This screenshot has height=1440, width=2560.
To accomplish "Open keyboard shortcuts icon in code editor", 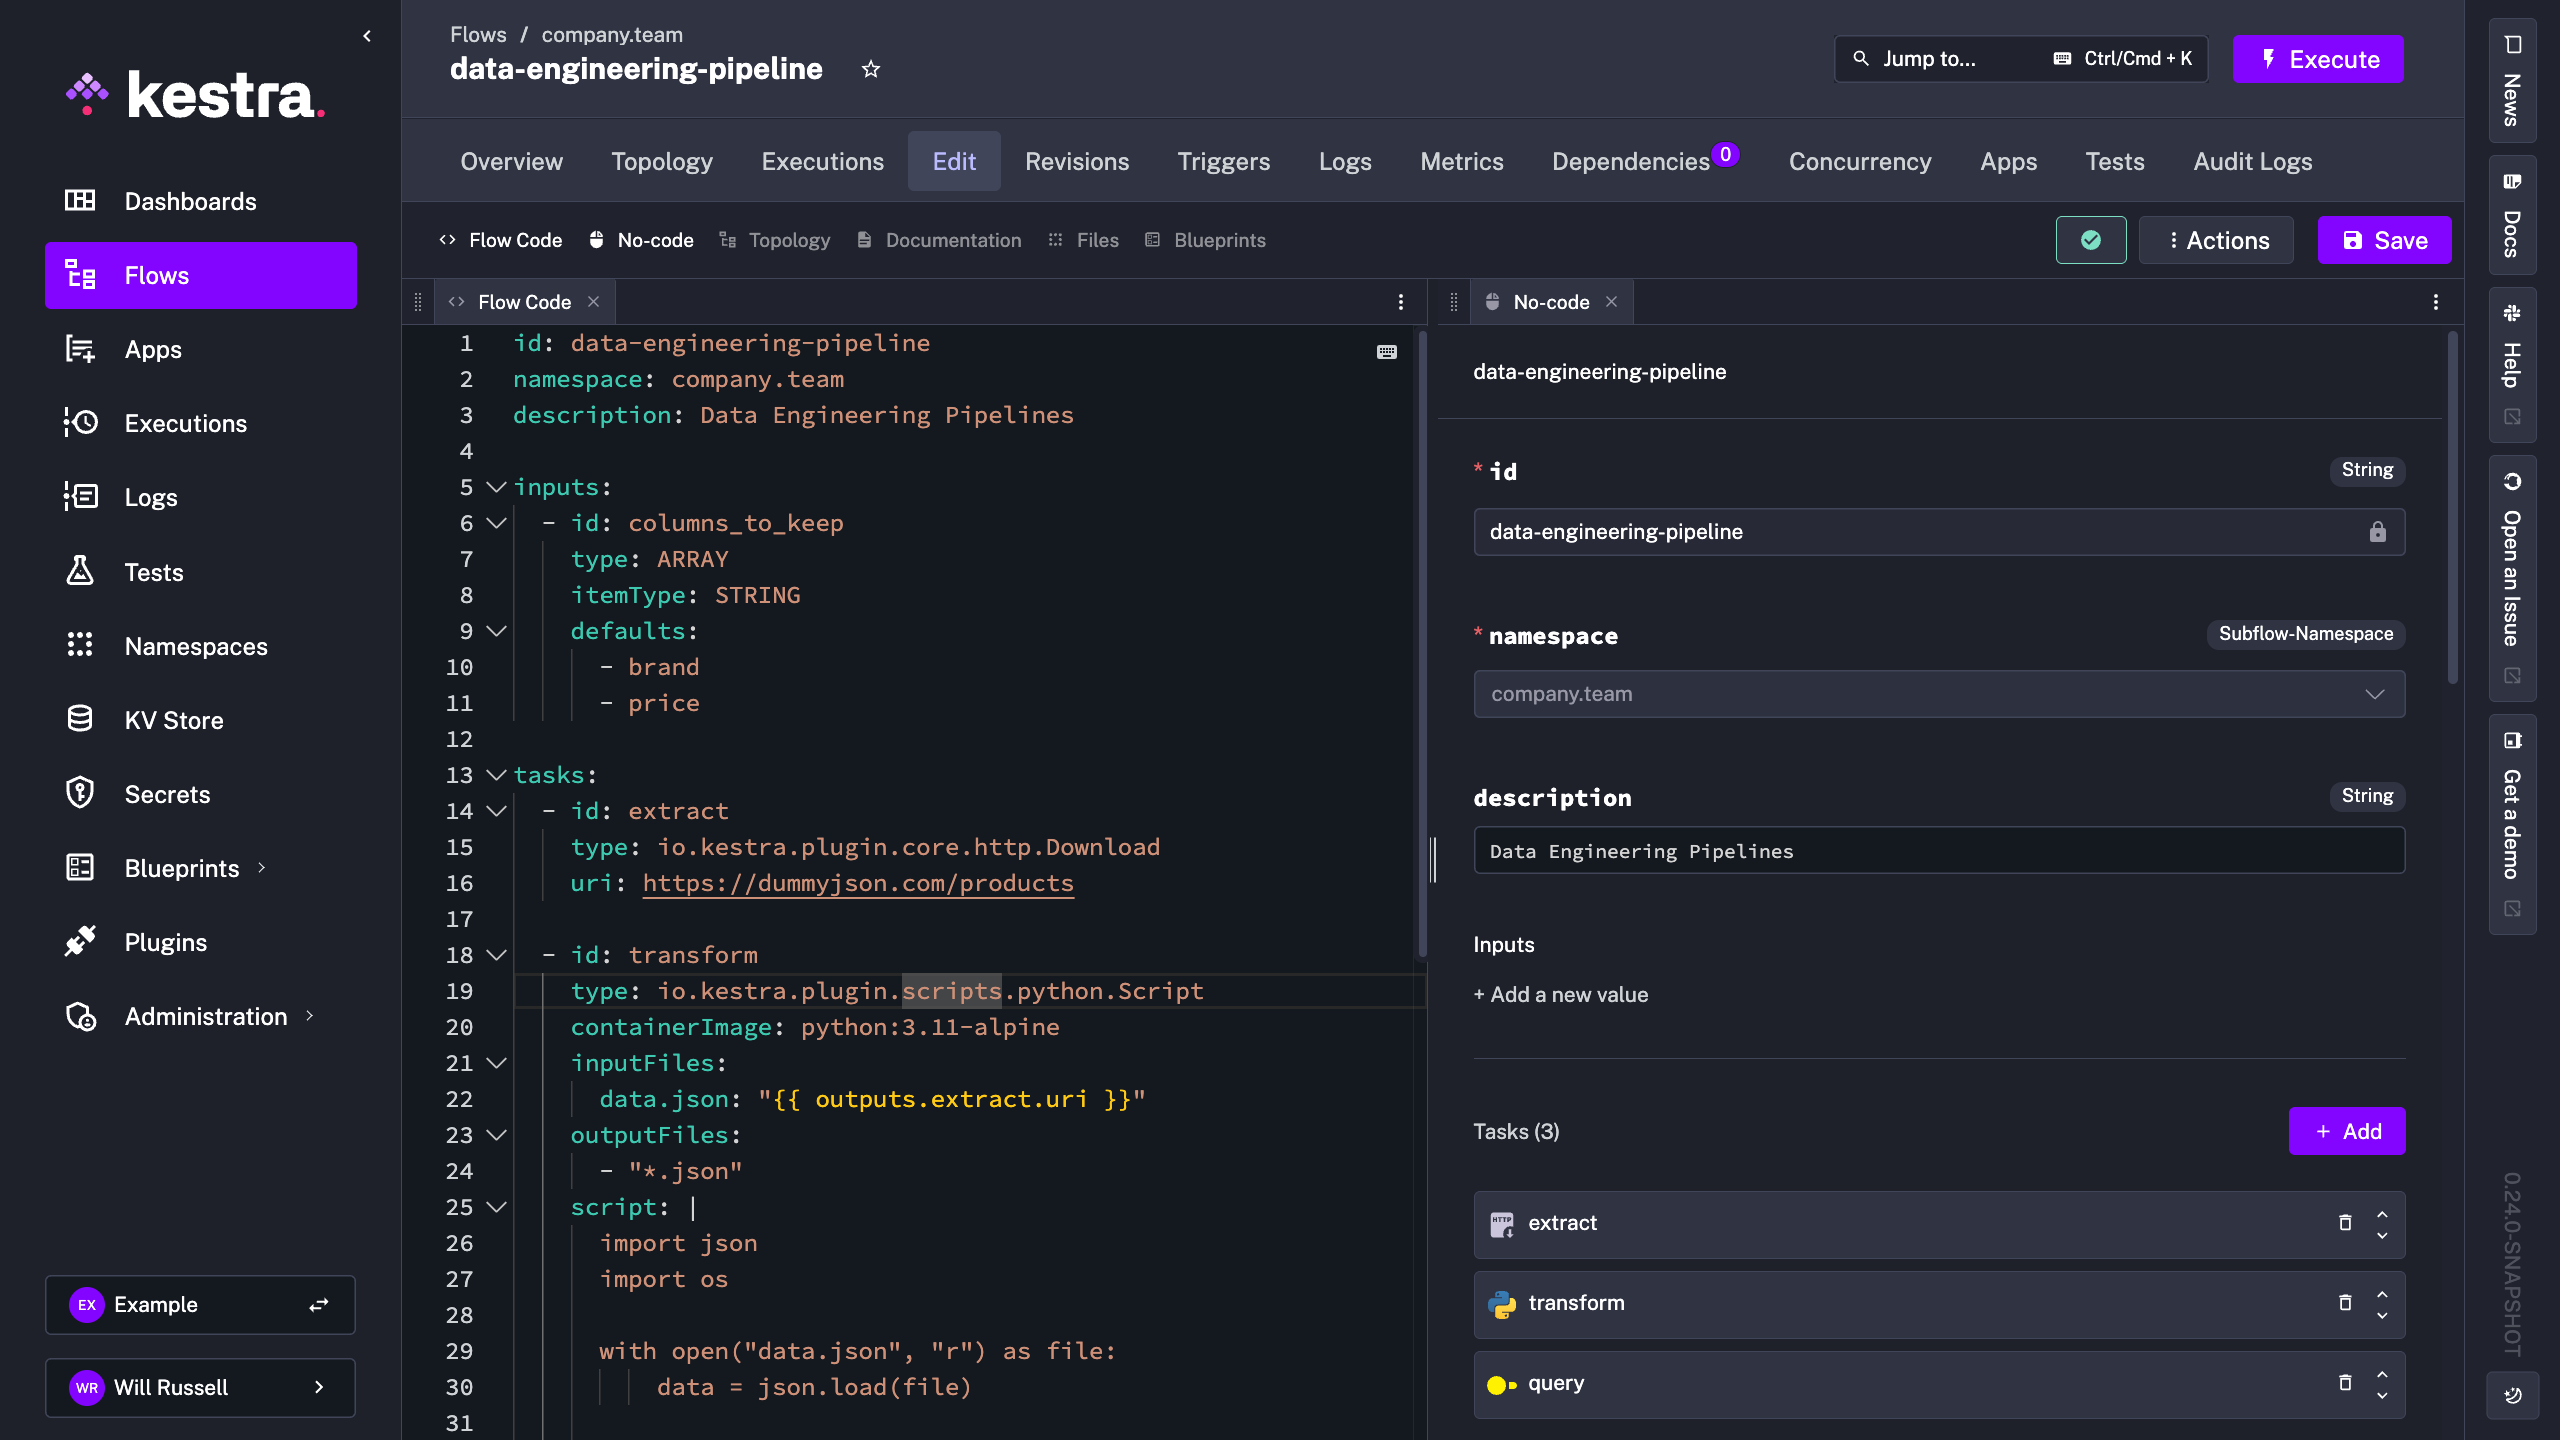I will click(1386, 352).
